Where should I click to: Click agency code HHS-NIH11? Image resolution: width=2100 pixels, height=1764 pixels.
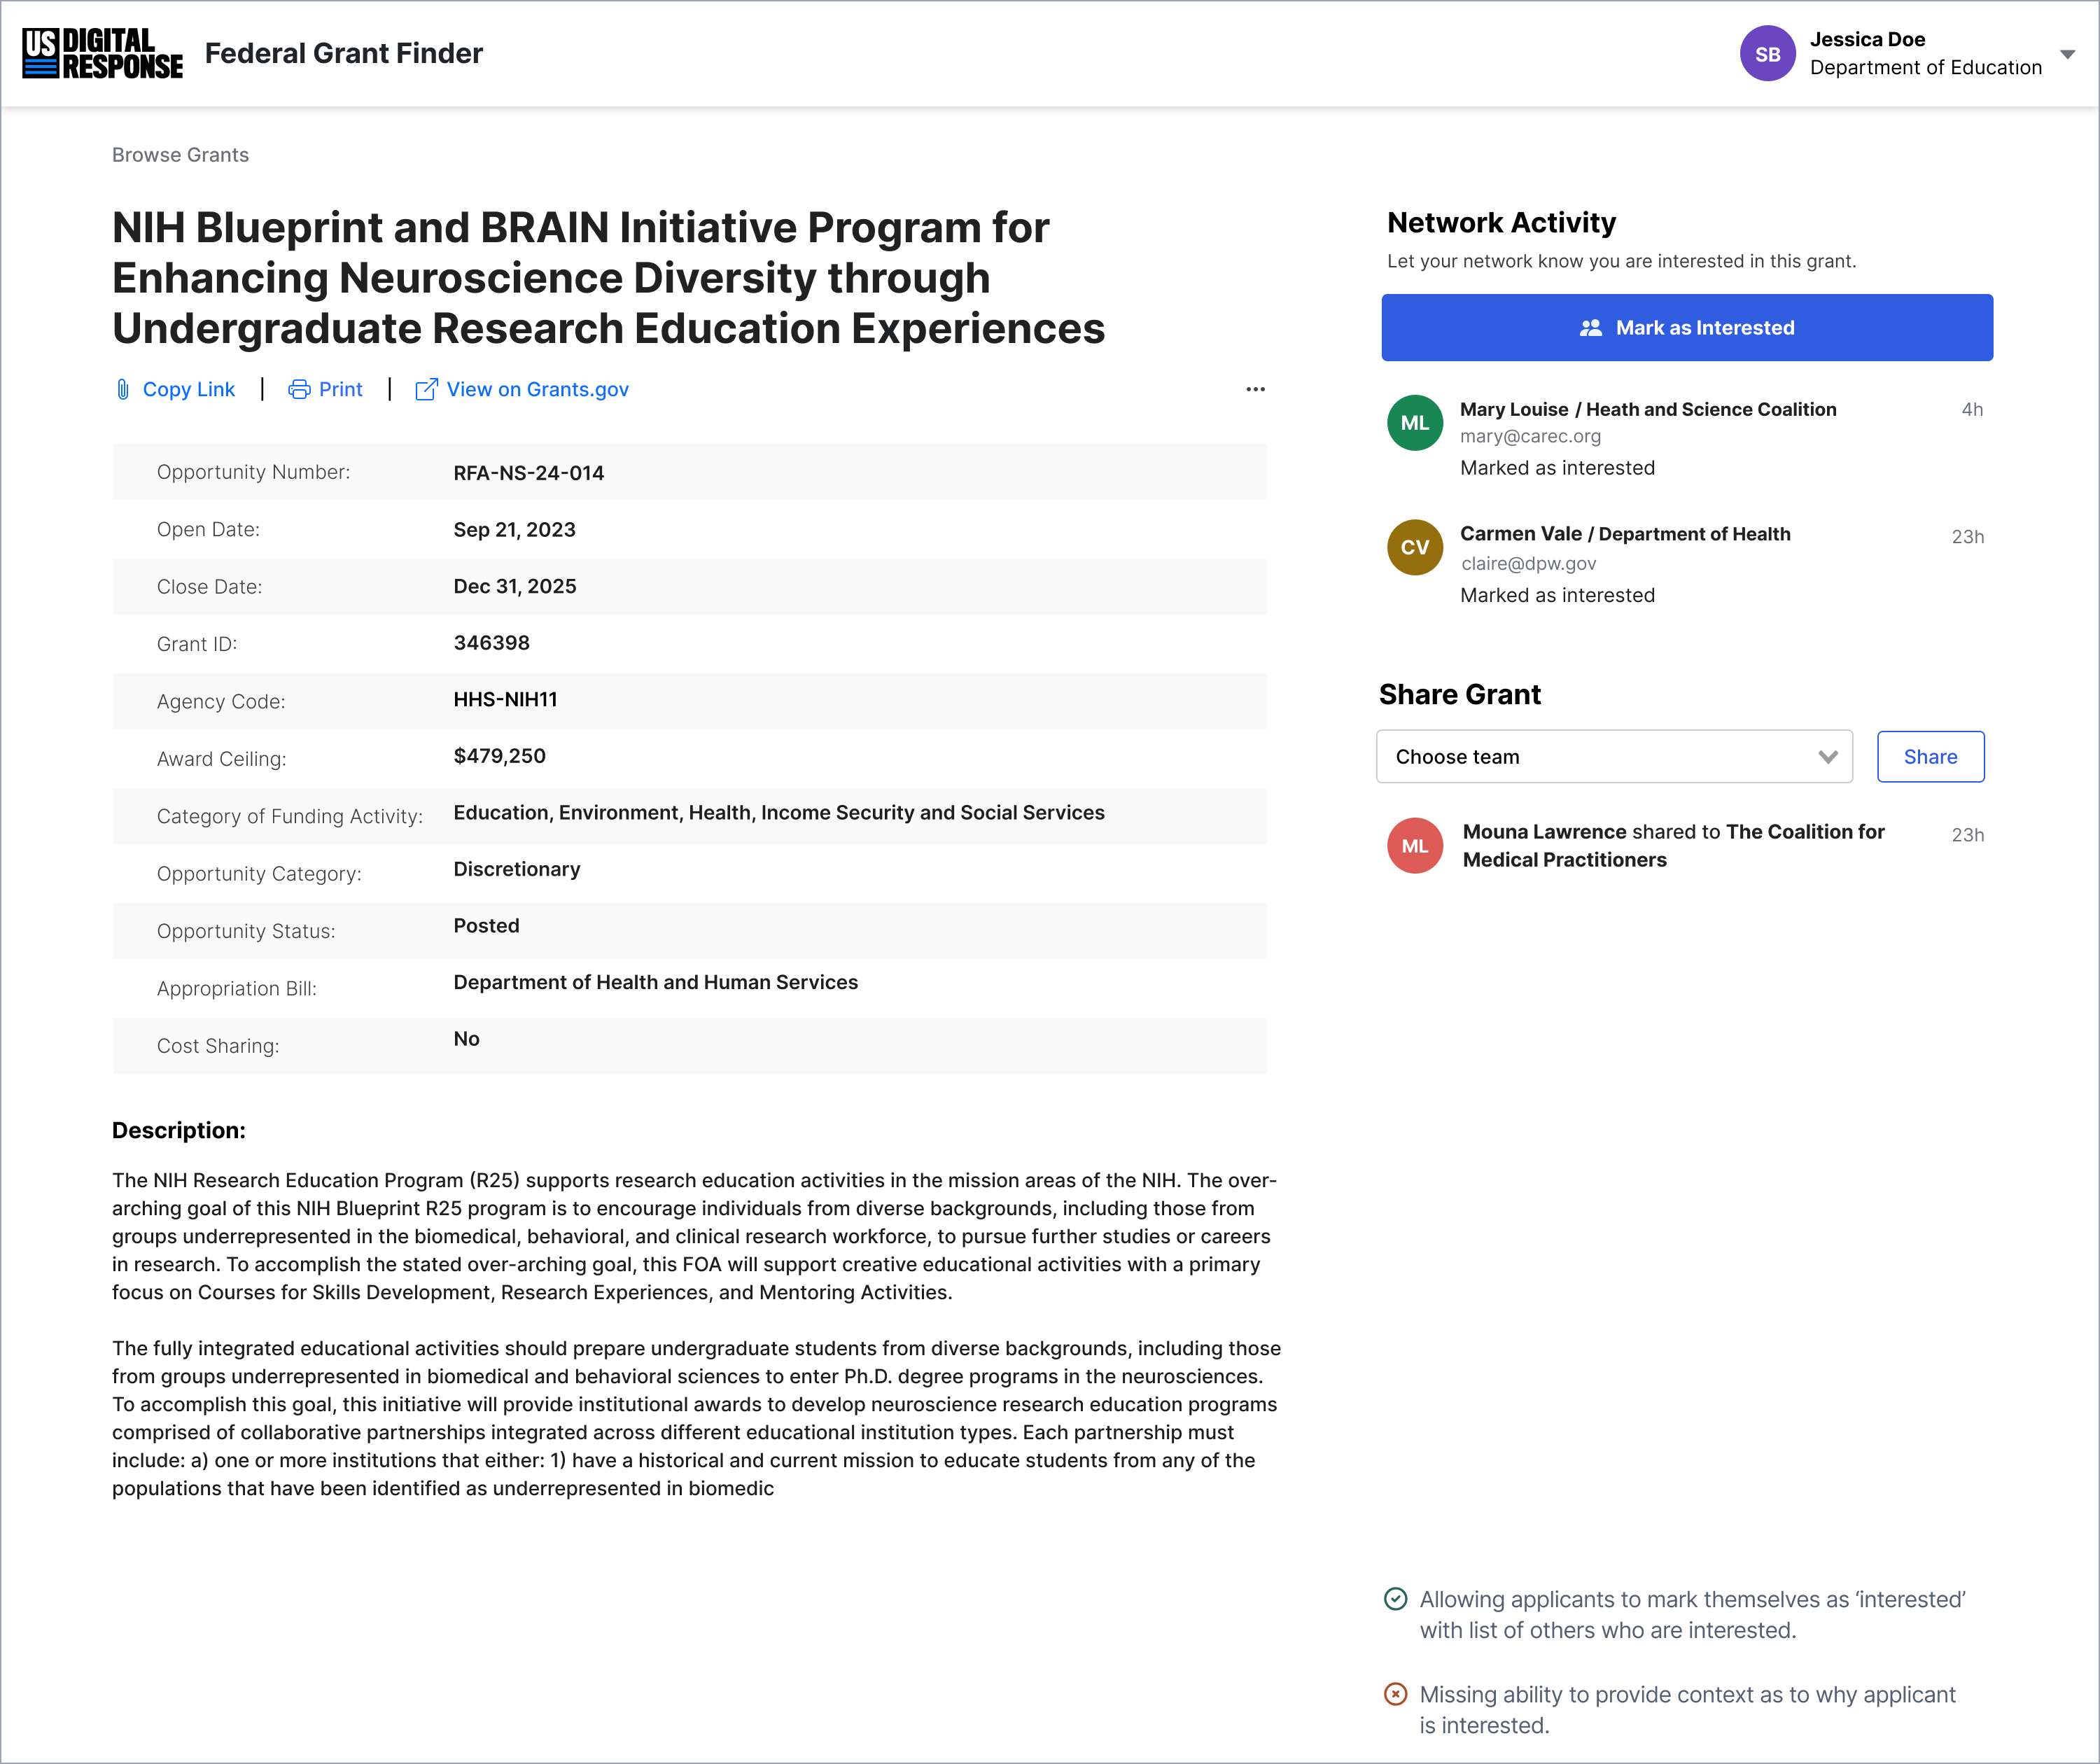click(x=506, y=699)
